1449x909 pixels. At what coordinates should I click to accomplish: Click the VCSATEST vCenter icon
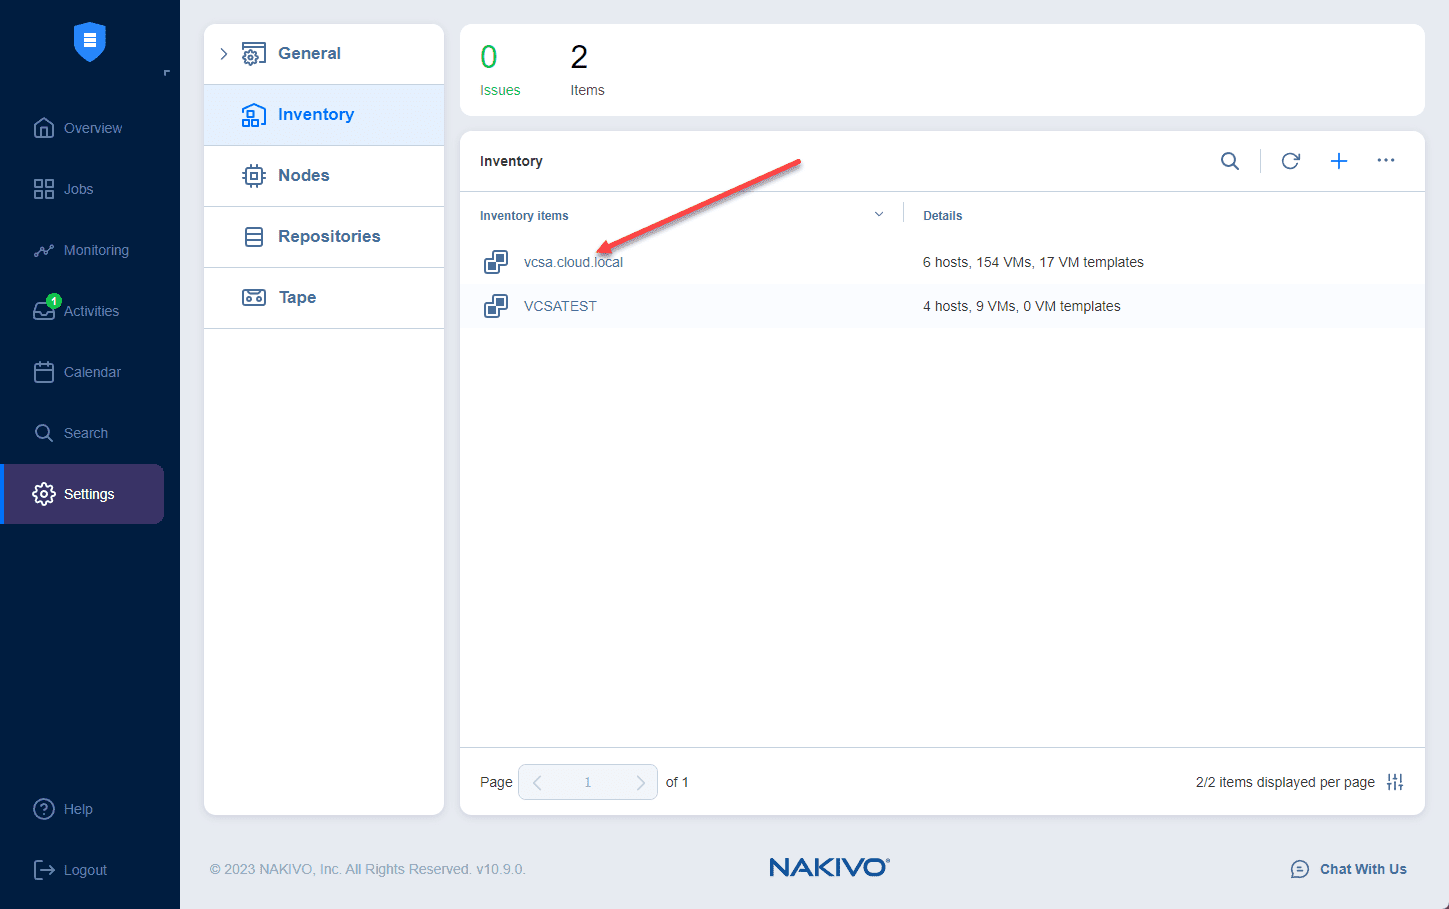point(496,306)
